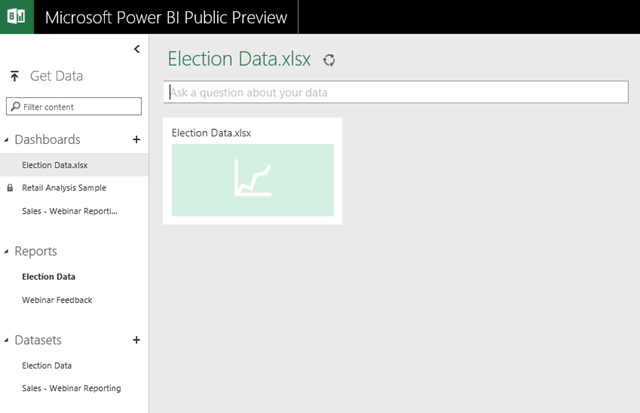This screenshot has height=413, width=640.
Task: Click the Power BI logo icon
Action: pyautogui.click(x=17, y=17)
